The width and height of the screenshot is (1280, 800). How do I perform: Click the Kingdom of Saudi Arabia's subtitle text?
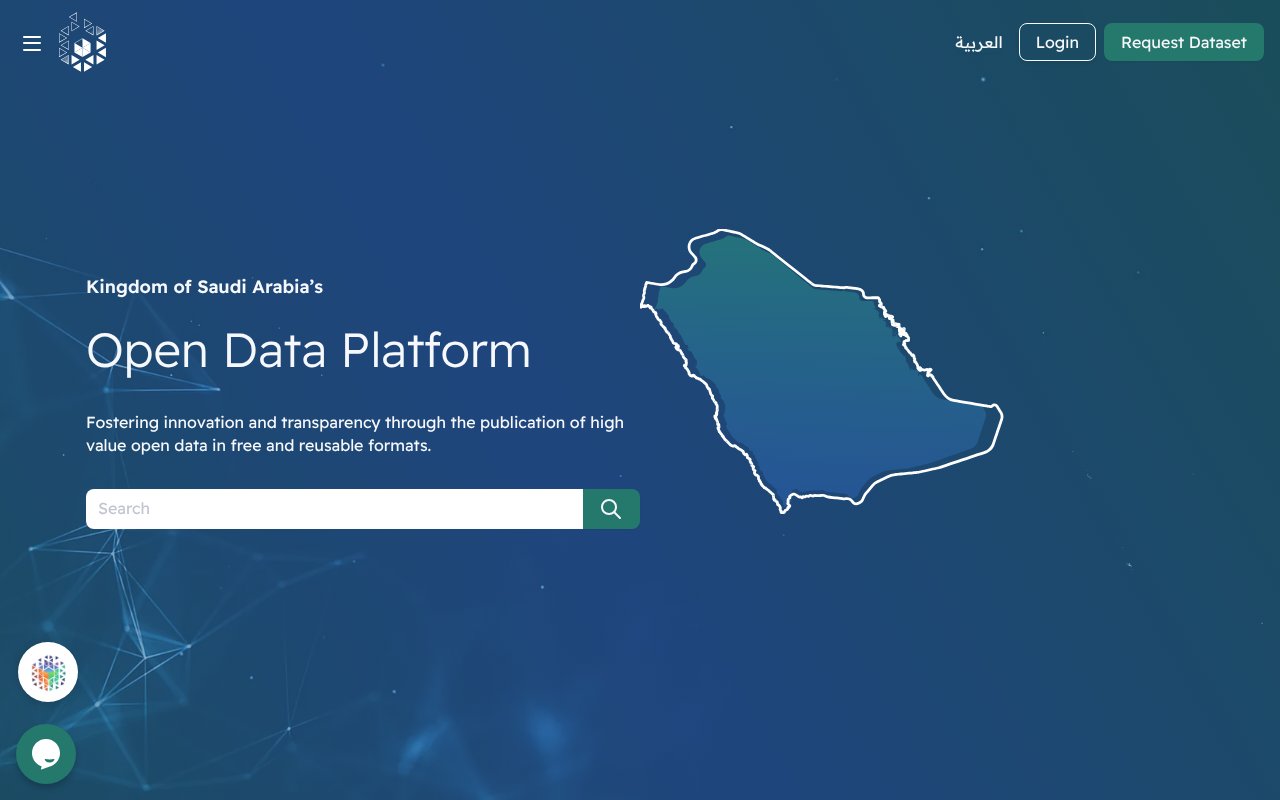click(x=204, y=287)
